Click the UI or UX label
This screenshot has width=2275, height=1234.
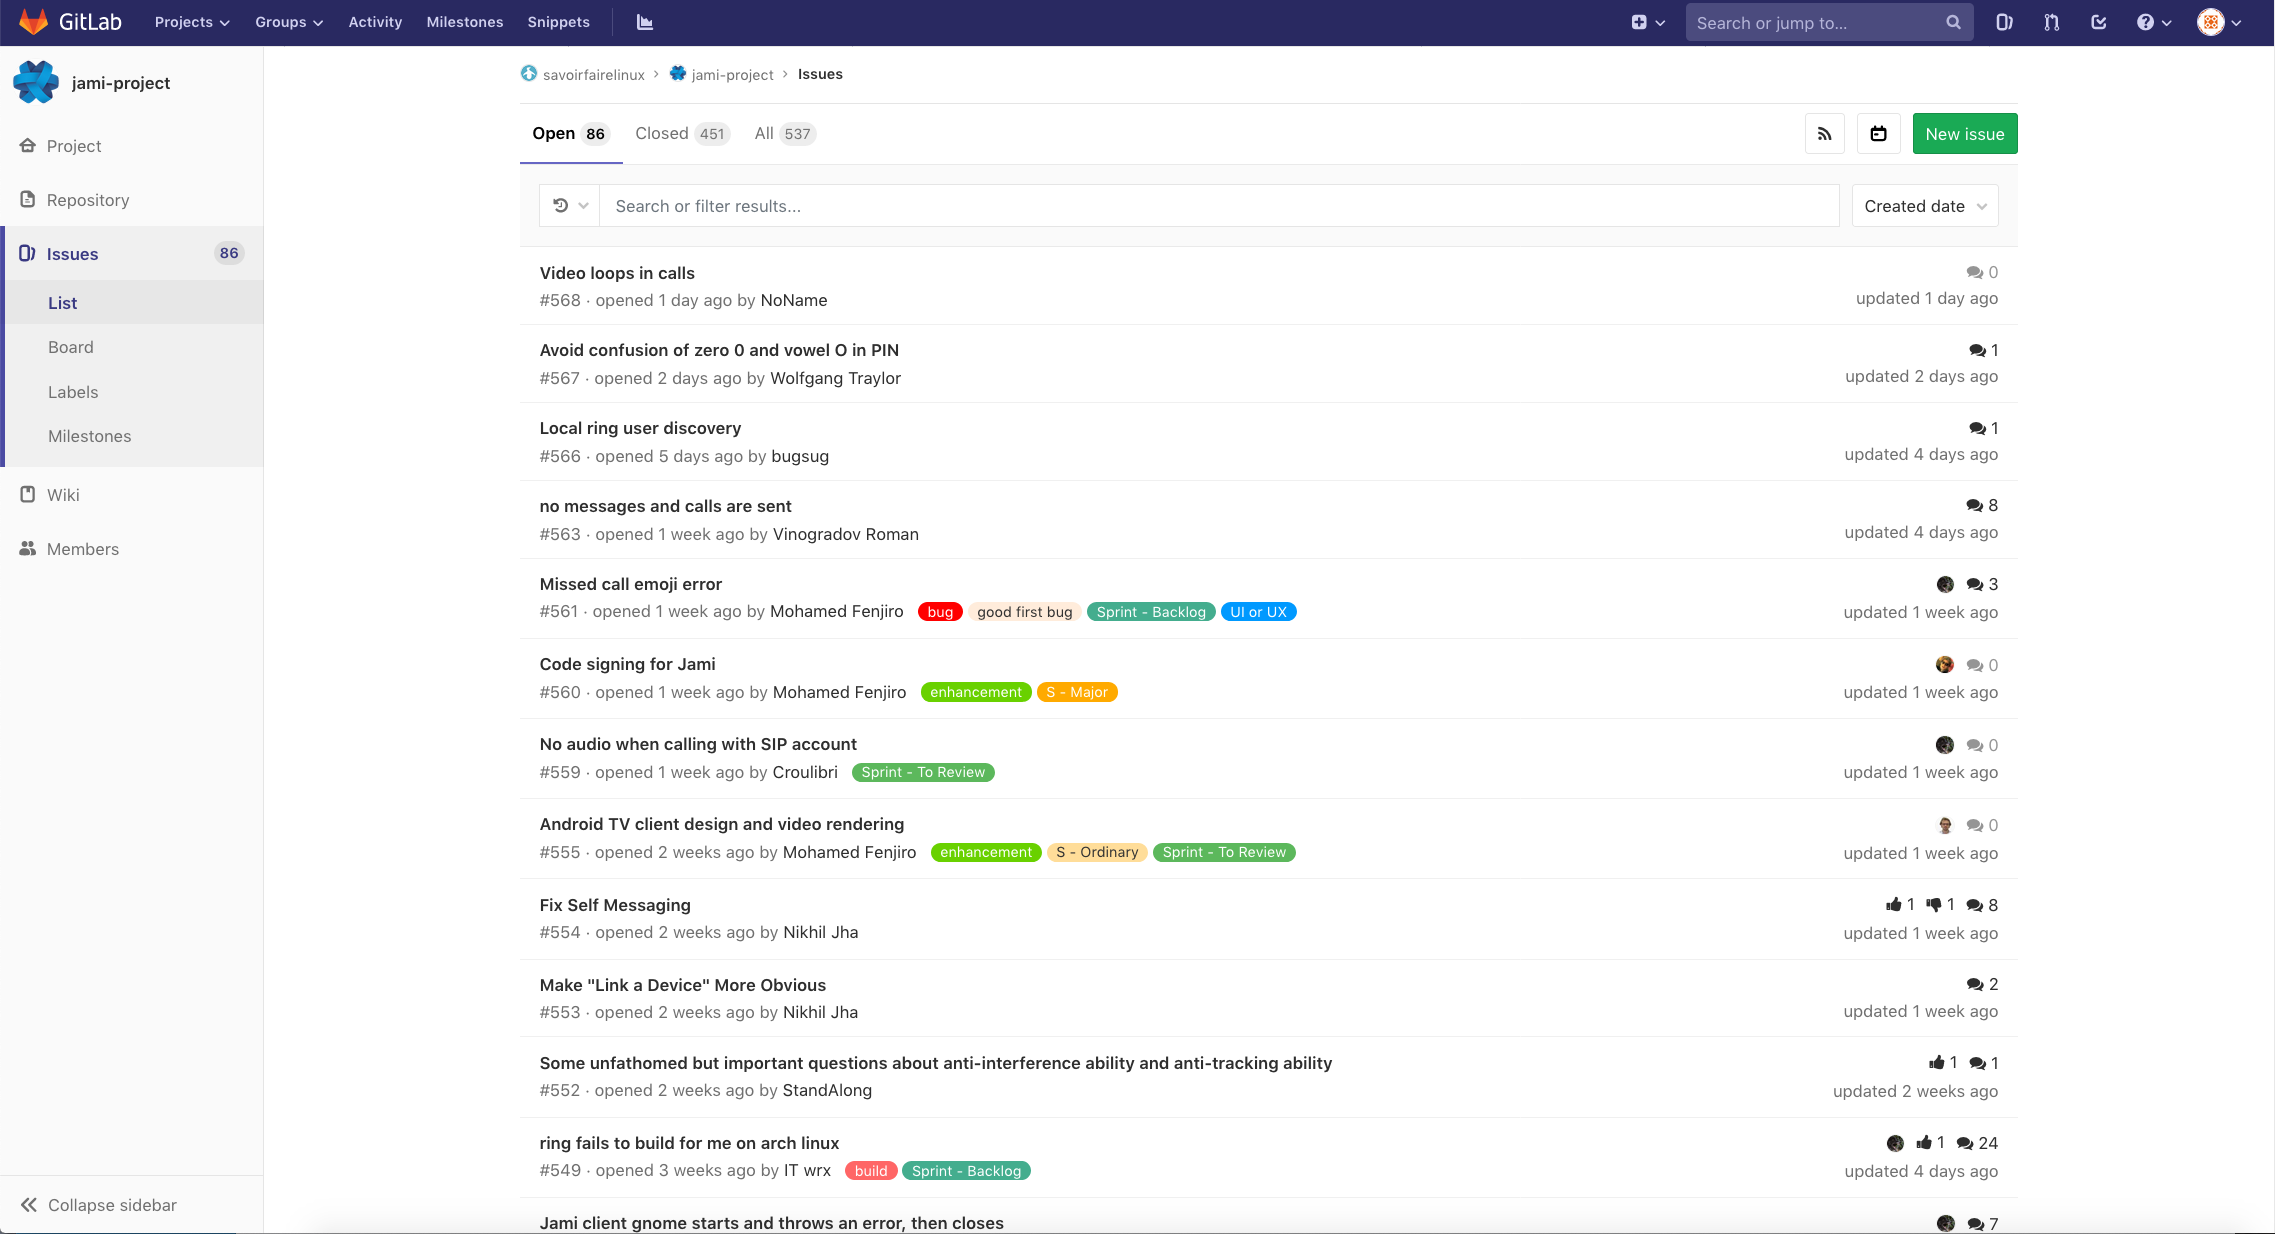click(x=1259, y=612)
